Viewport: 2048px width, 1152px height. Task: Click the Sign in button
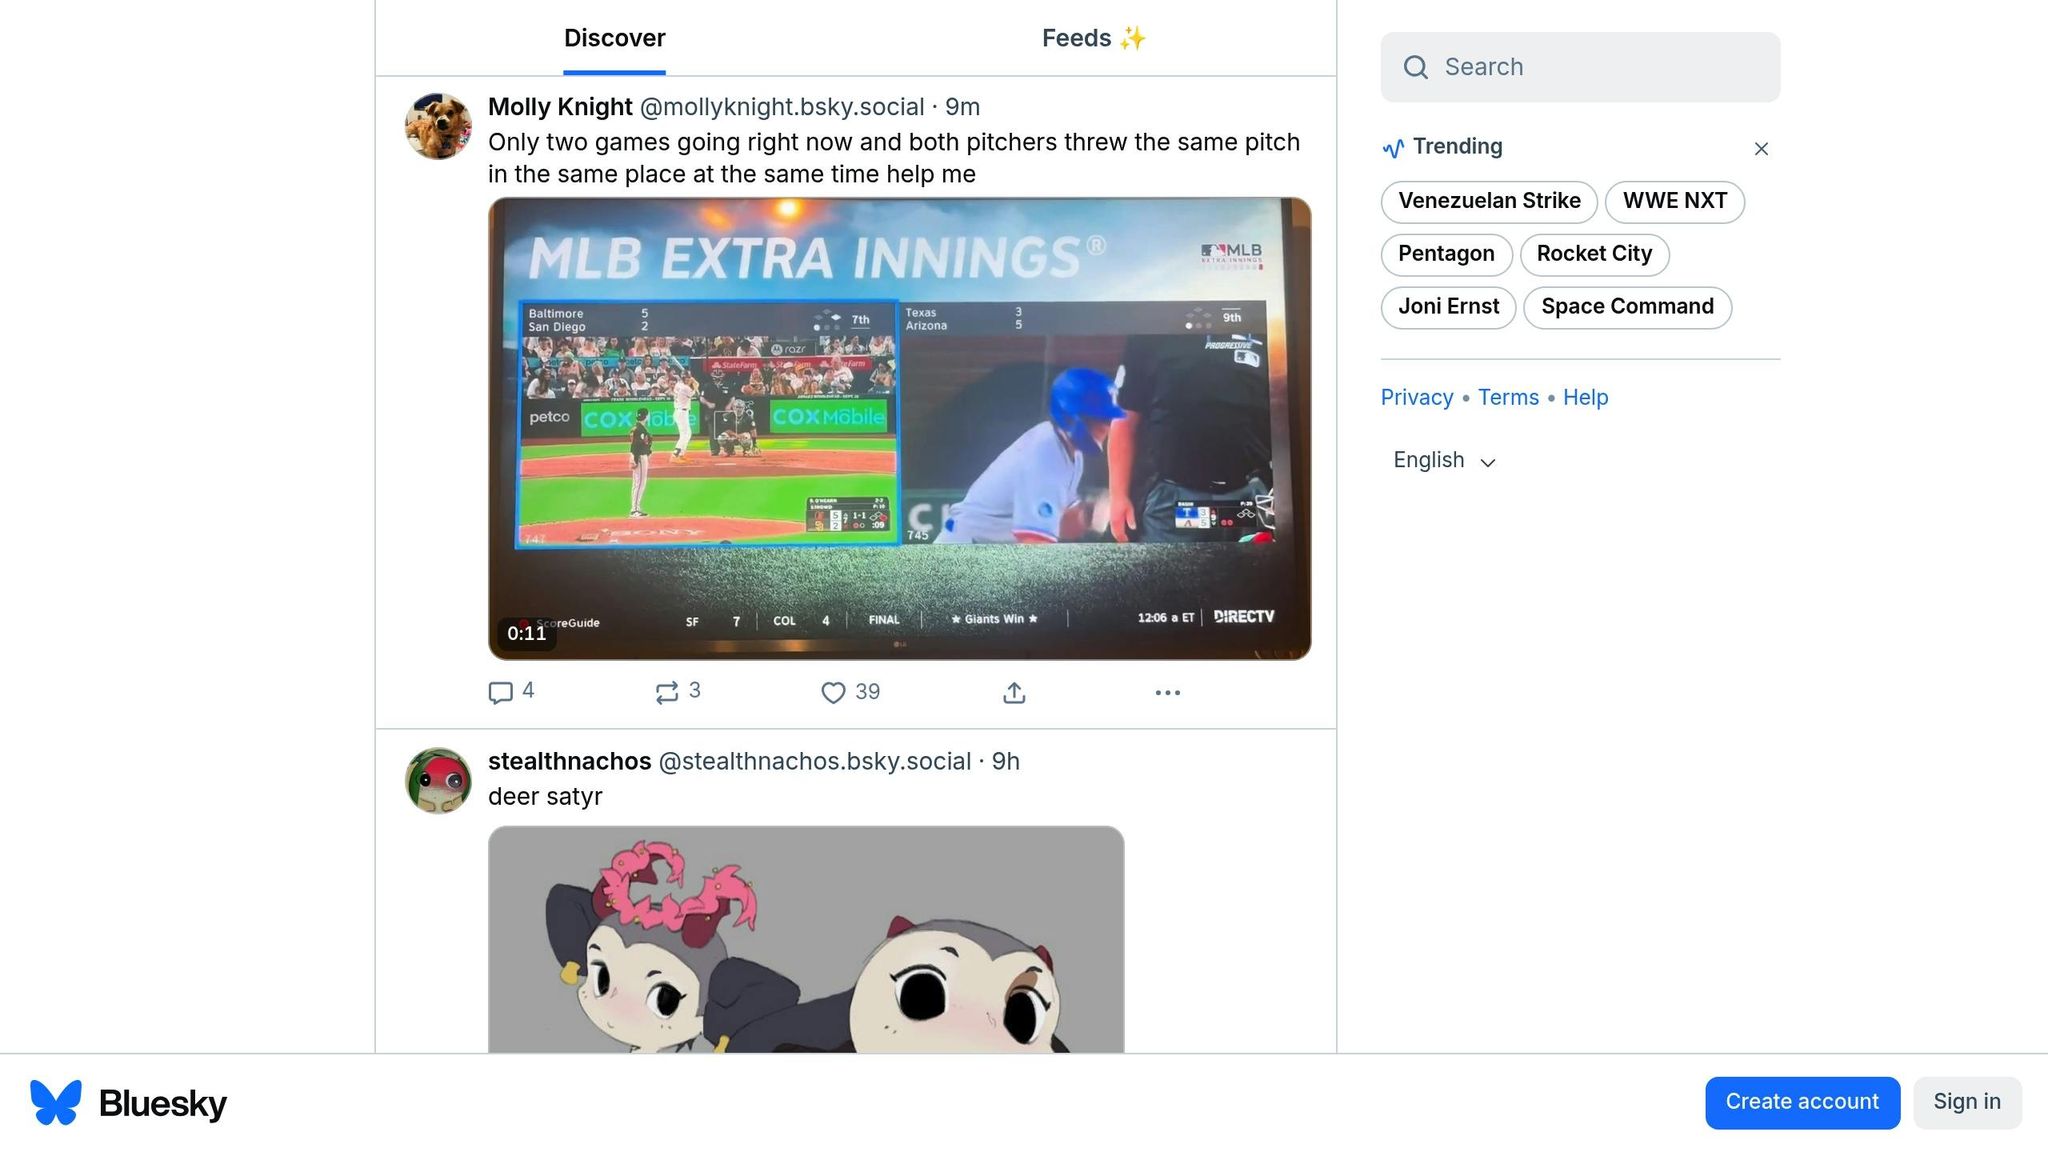pyautogui.click(x=1966, y=1102)
